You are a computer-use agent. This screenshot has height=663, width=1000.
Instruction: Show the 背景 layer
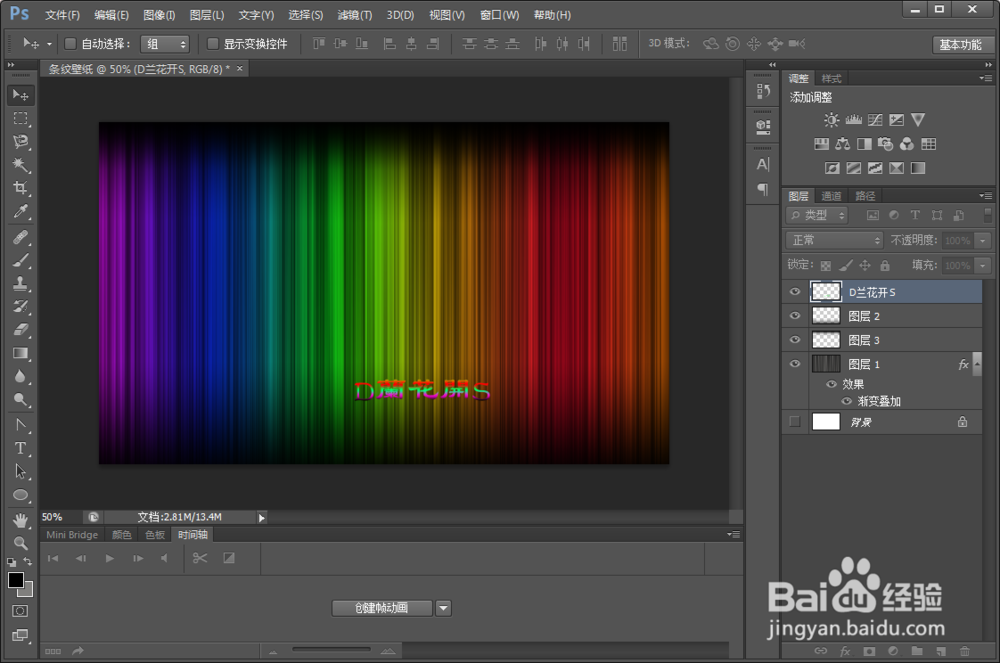[x=795, y=421]
